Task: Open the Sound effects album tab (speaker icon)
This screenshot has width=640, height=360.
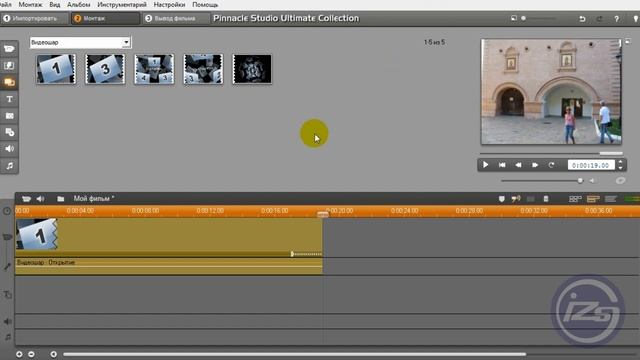Action: click(x=9, y=149)
